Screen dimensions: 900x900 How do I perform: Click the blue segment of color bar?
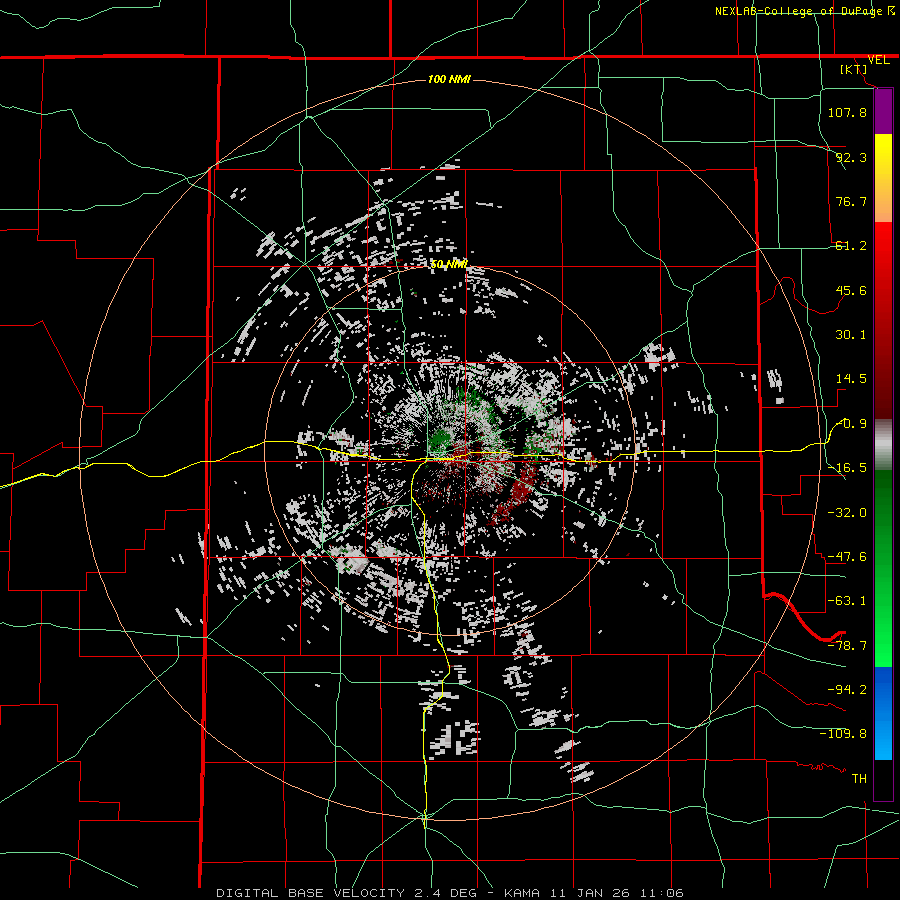883,713
